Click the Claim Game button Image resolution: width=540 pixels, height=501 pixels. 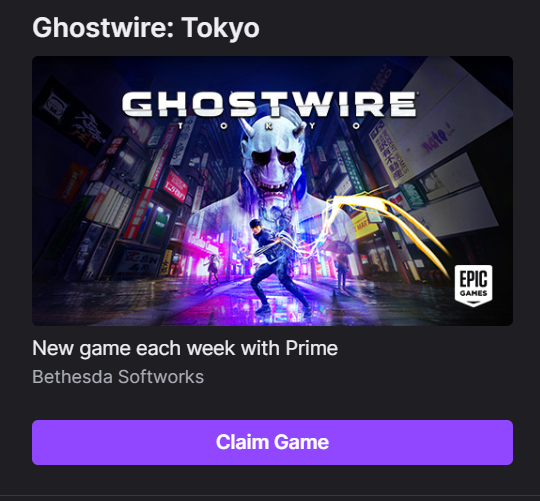tap(272, 442)
